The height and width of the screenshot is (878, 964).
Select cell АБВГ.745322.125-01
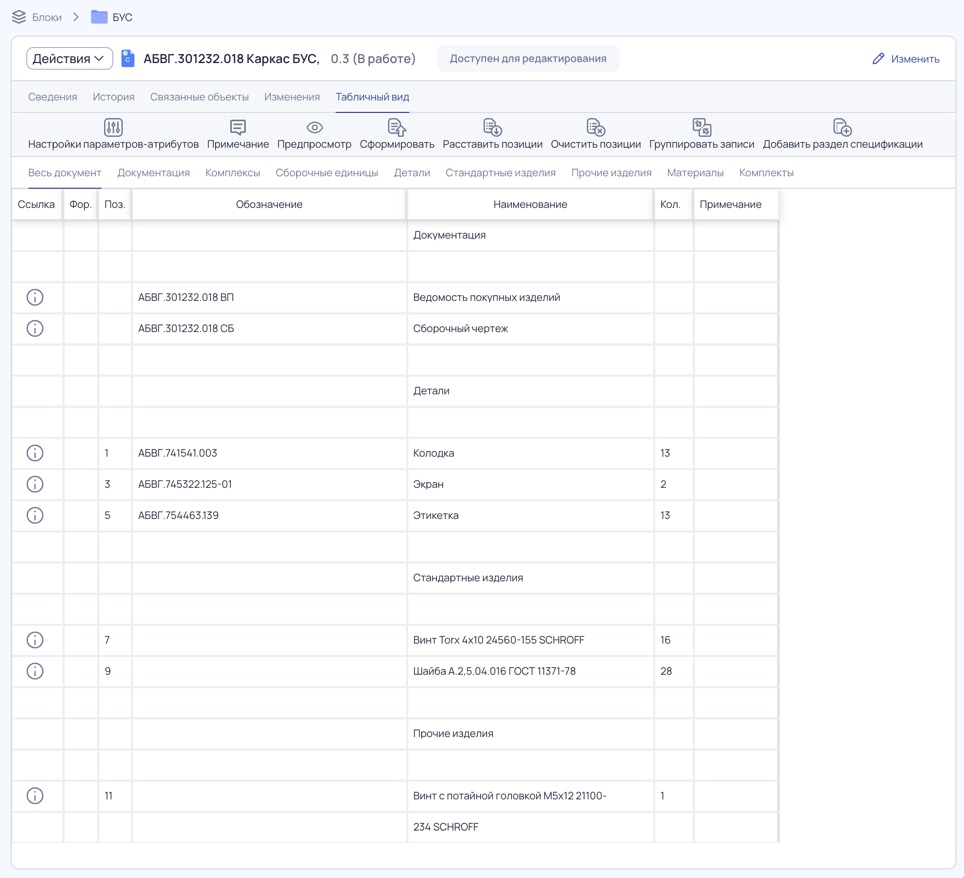click(x=269, y=484)
